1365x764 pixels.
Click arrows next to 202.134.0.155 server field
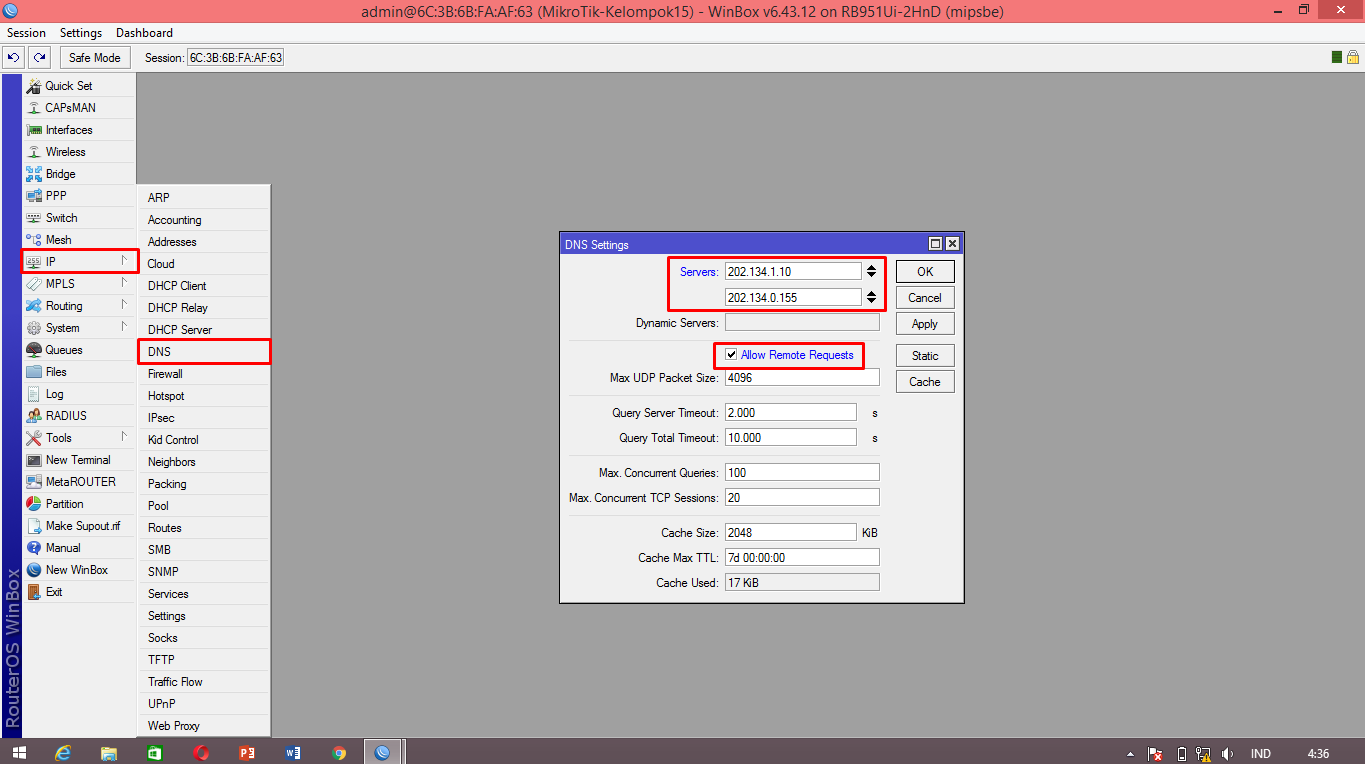[x=871, y=297]
